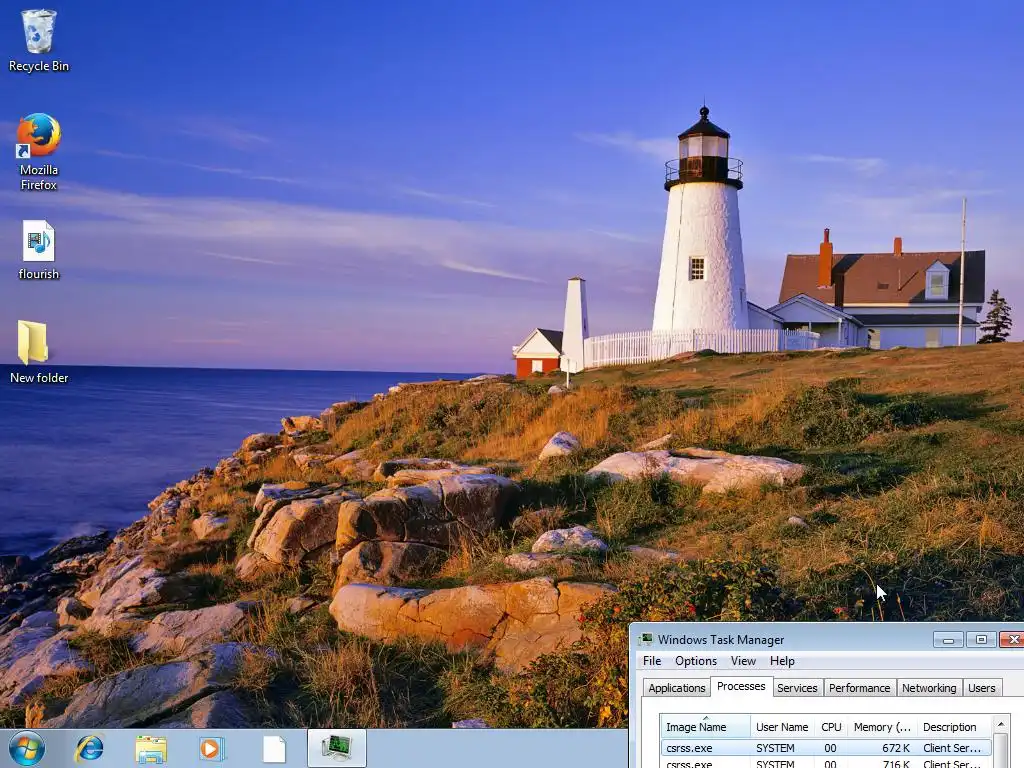Open the Windows Start menu orb
1024x768 pixels.
[27, 748]
